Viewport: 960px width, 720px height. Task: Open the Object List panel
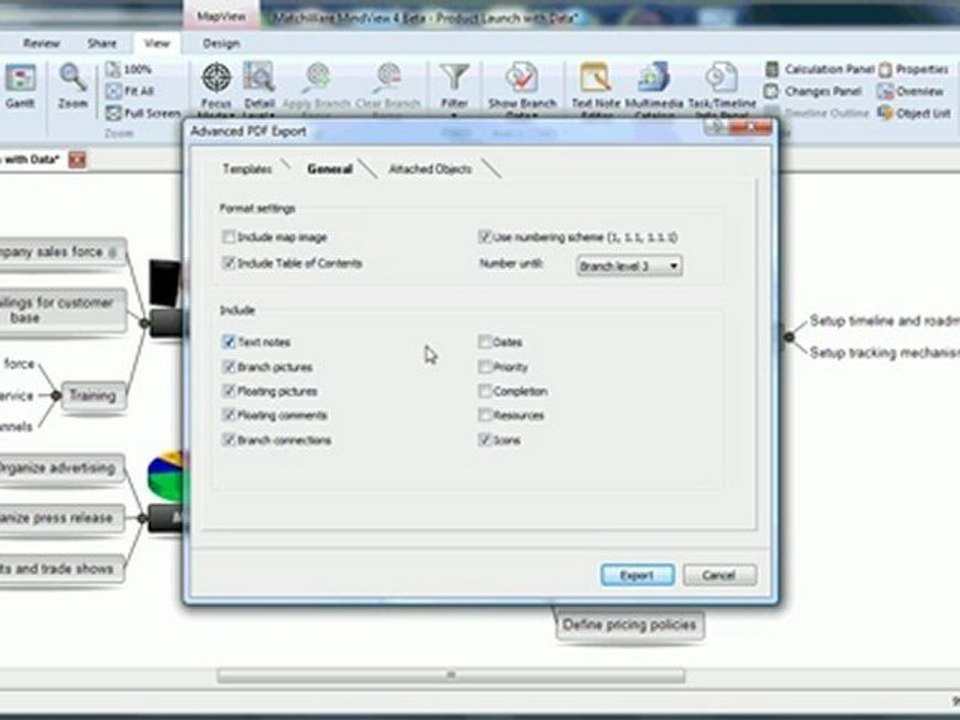(914, 113)
